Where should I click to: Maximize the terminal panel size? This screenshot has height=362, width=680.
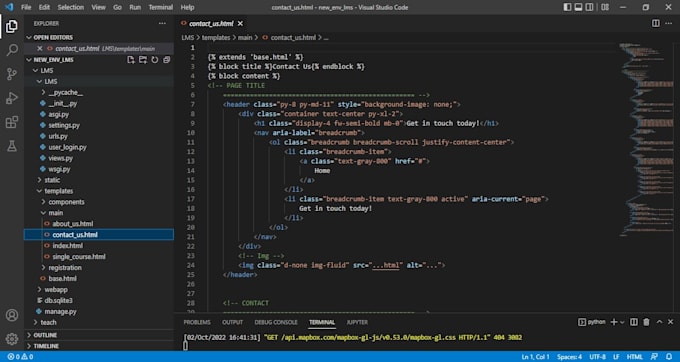click(659, 322)
